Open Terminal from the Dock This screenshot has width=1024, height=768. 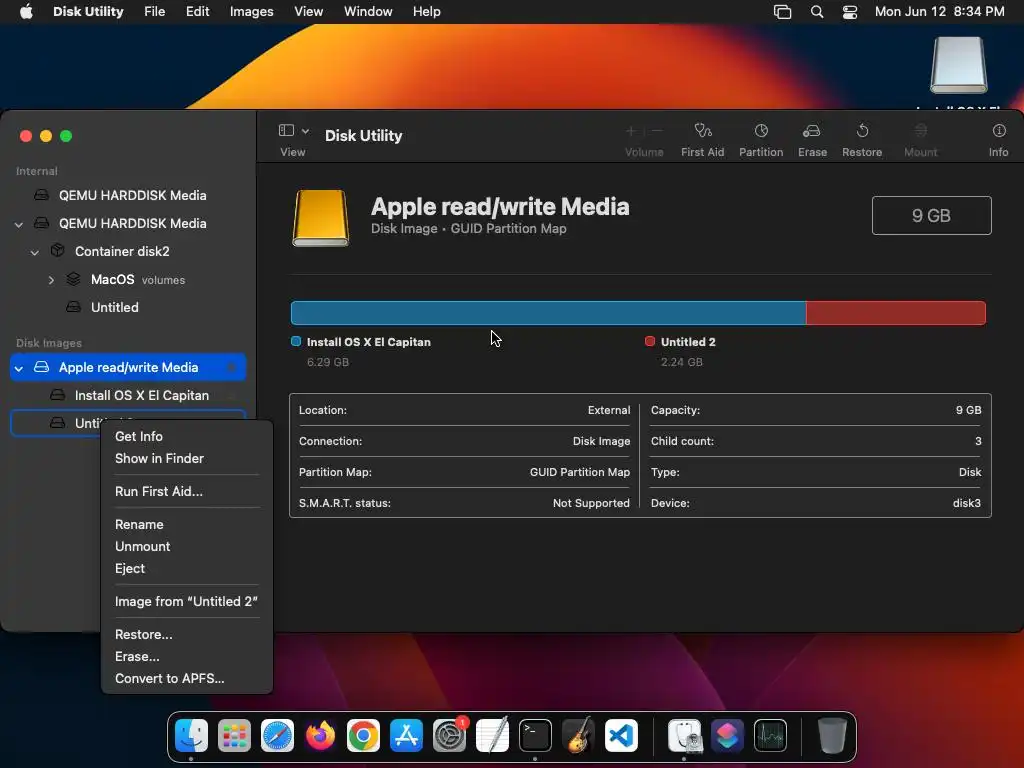(536, 736)
